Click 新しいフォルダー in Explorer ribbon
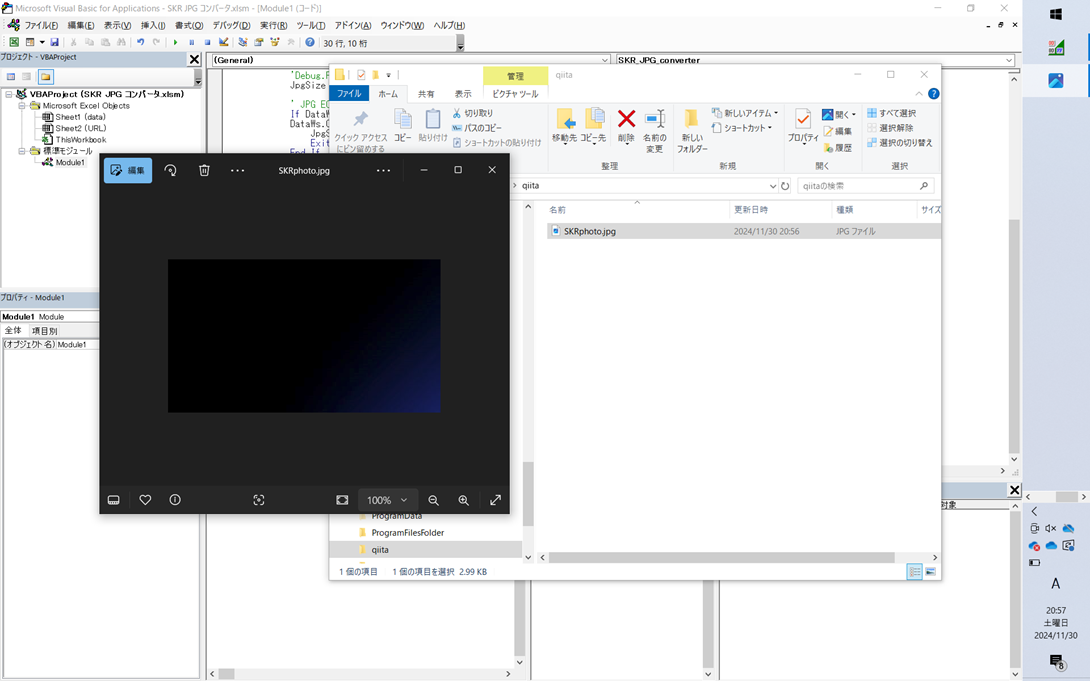 [692, 131]
